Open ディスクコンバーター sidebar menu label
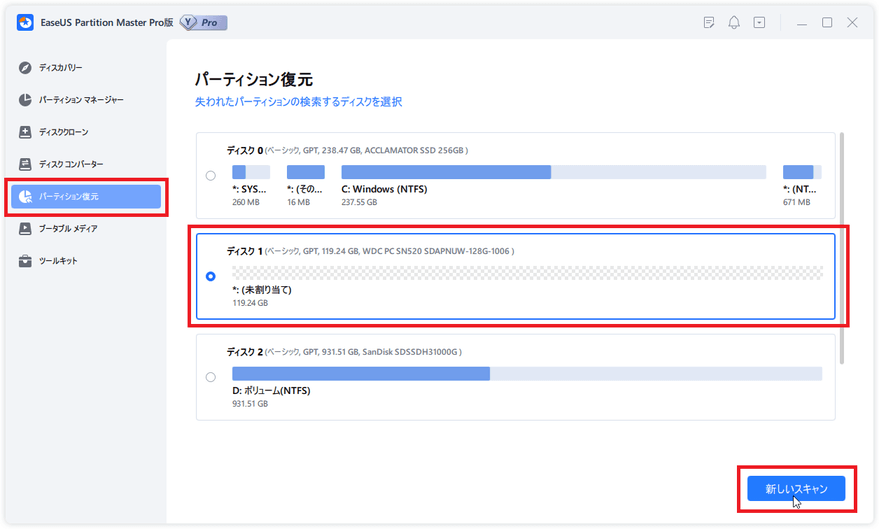879x529 pixels. (71, 164)
